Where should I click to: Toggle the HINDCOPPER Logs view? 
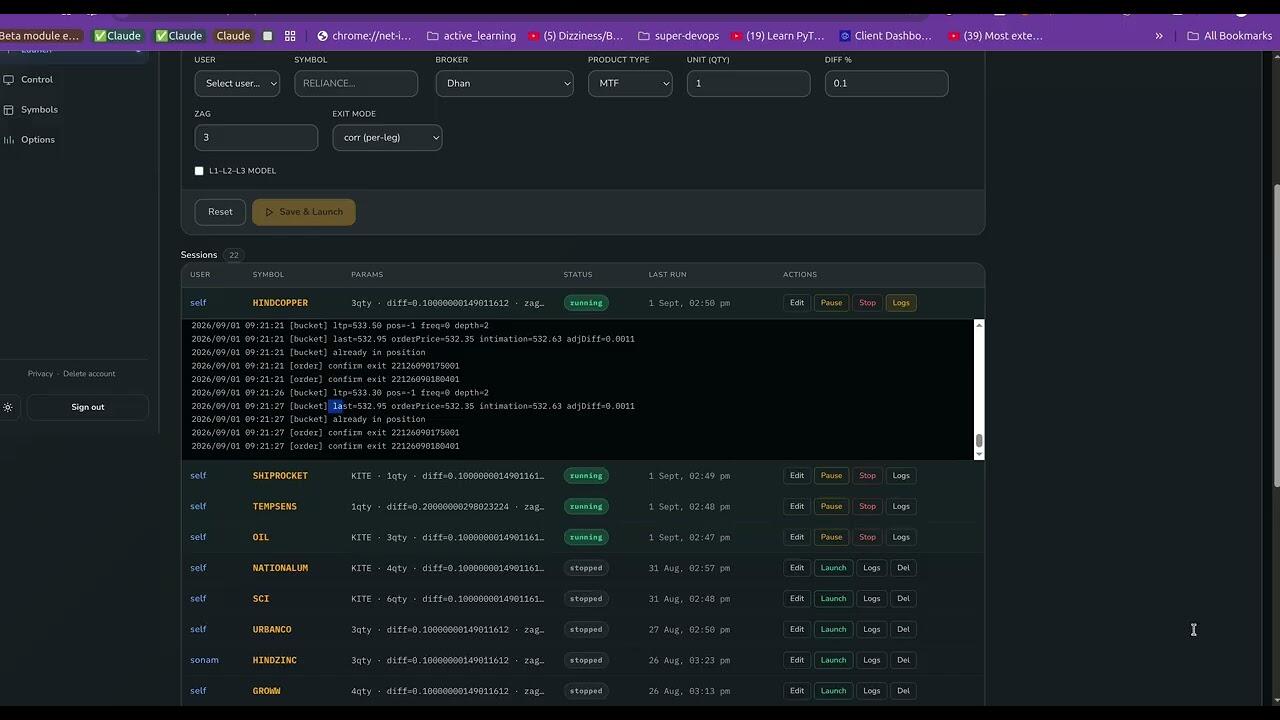pos(901,303)
